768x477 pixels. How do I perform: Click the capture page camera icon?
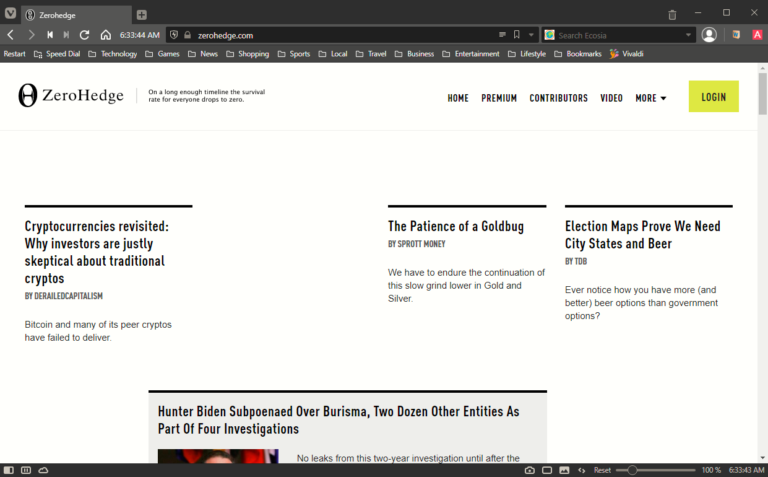pos(530,470)
